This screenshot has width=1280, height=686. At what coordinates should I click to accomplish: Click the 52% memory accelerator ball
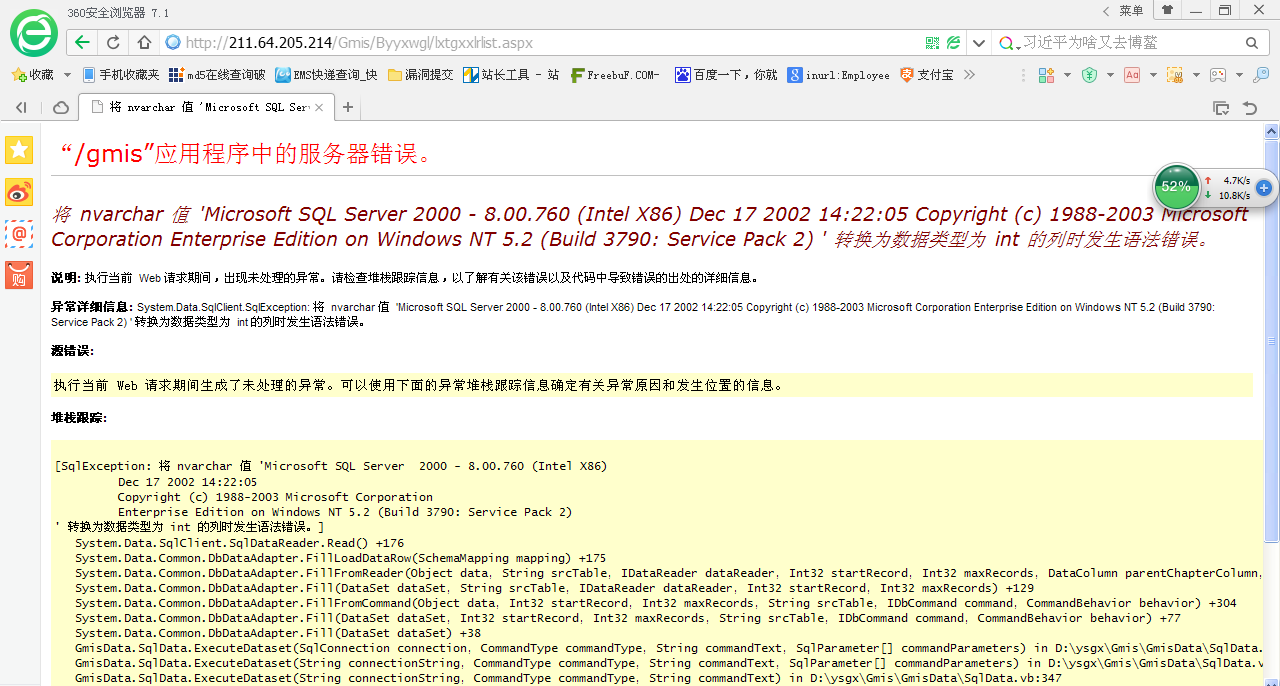1176,187
